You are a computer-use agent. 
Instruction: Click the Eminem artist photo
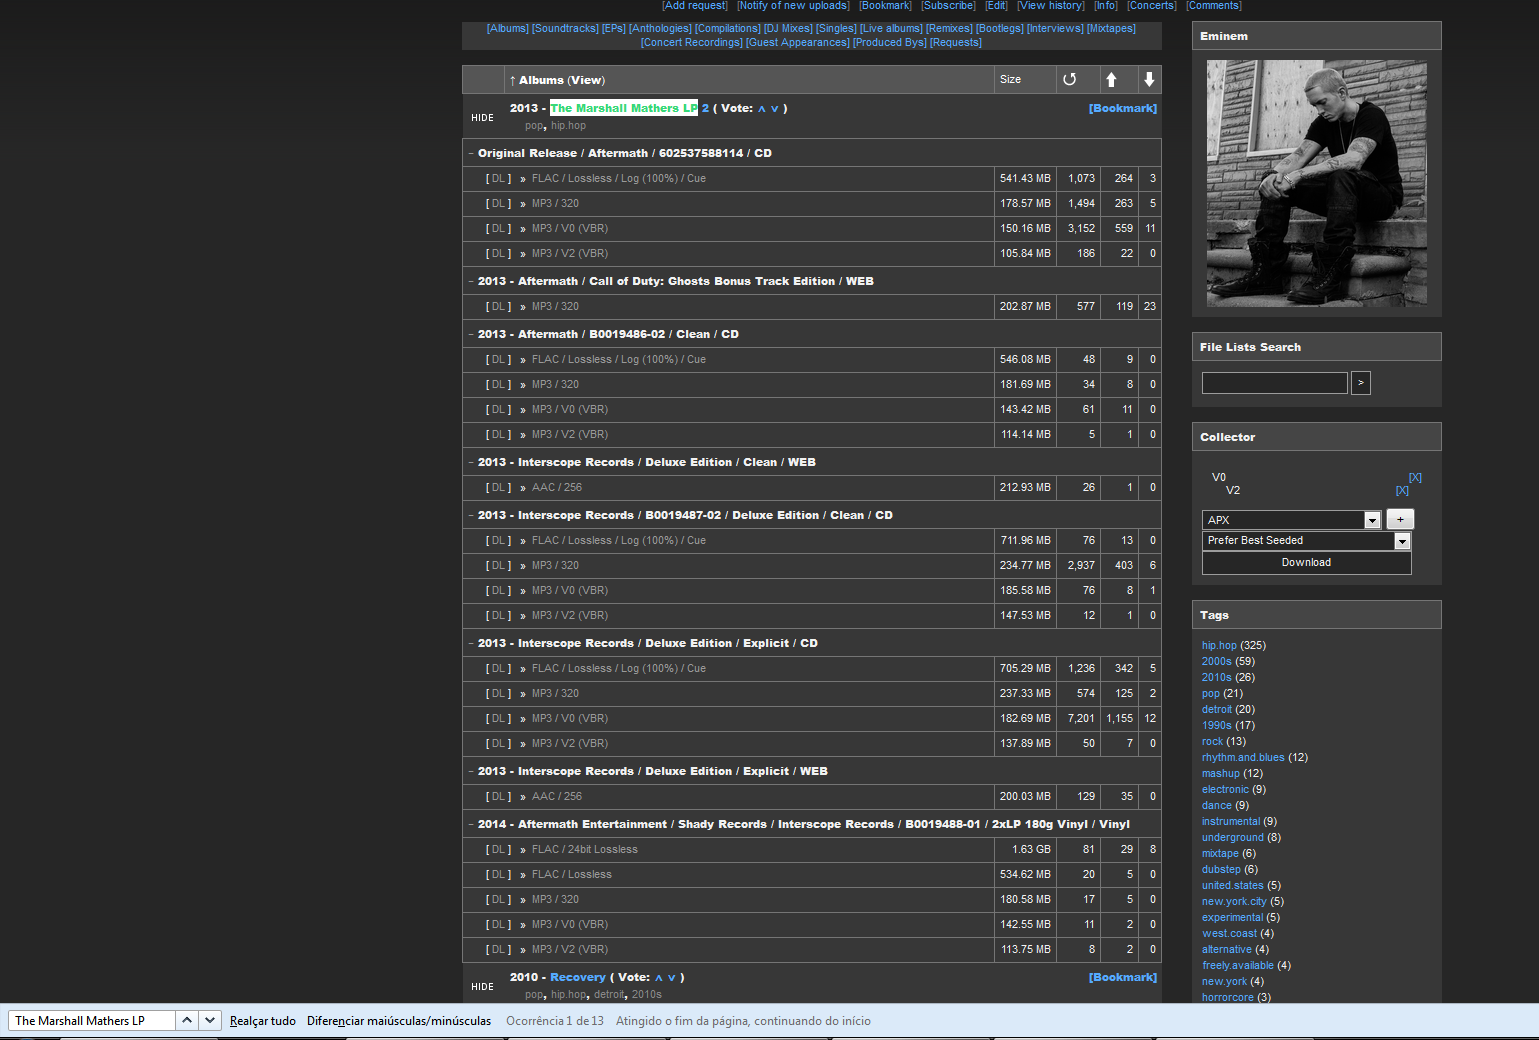pos(1316,183)
